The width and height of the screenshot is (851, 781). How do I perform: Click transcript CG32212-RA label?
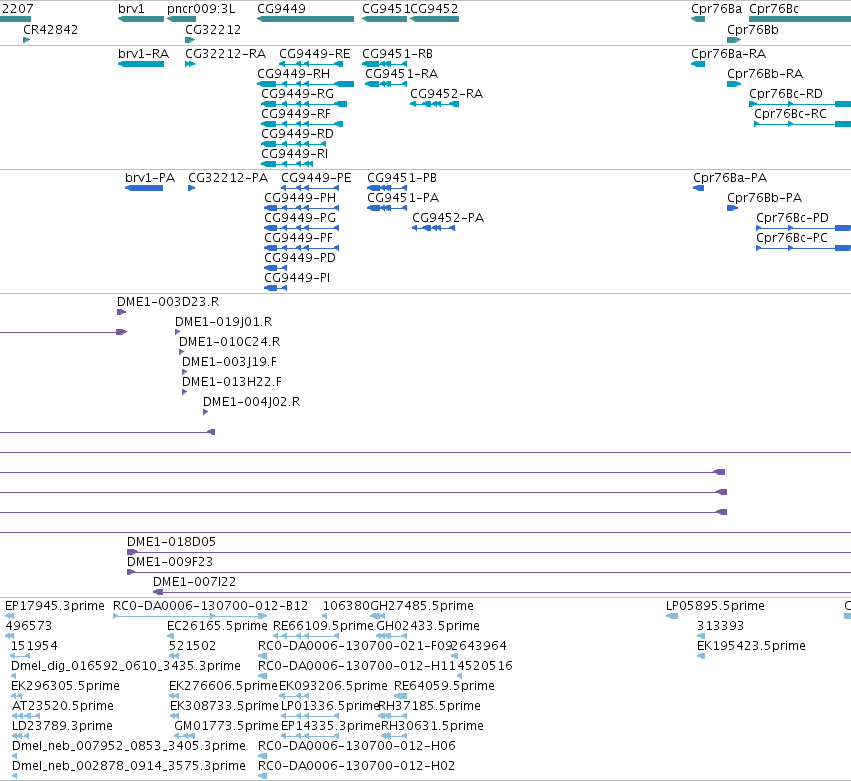(x=225, y=54)
